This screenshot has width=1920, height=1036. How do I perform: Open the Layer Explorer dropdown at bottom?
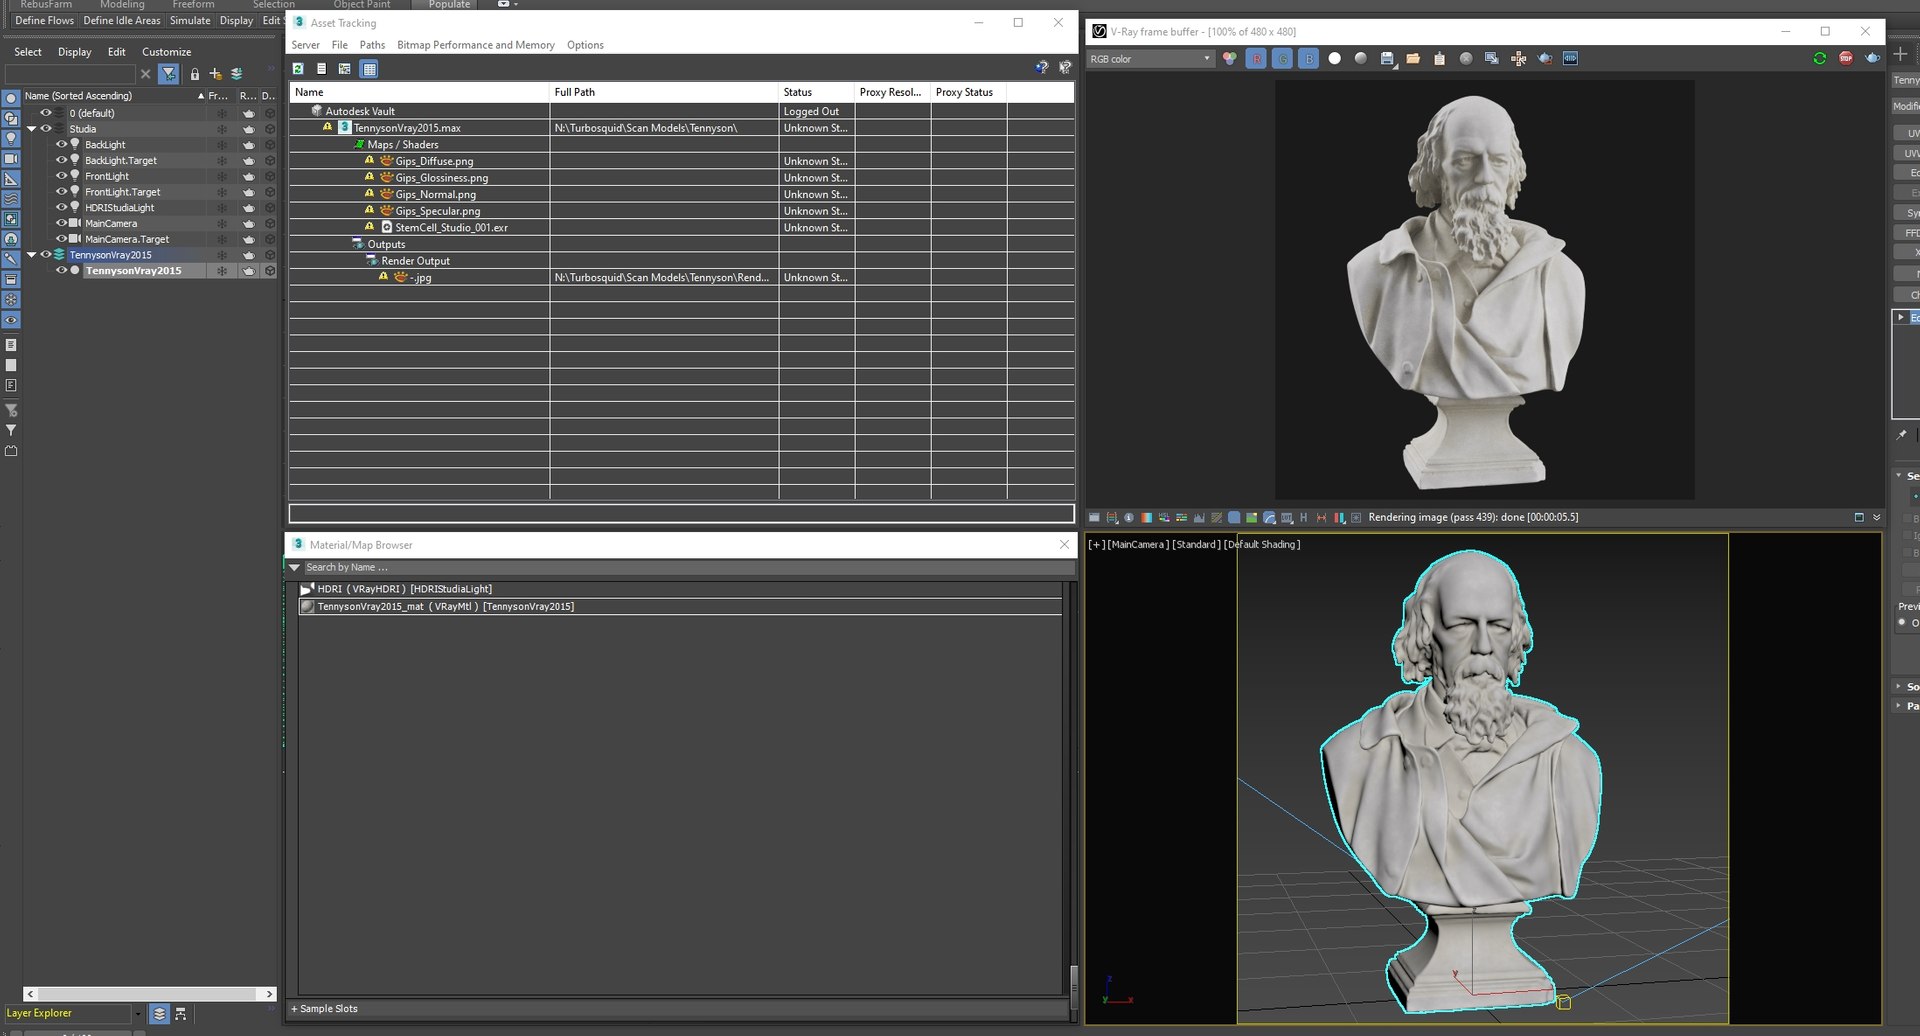coord(139,1014)
